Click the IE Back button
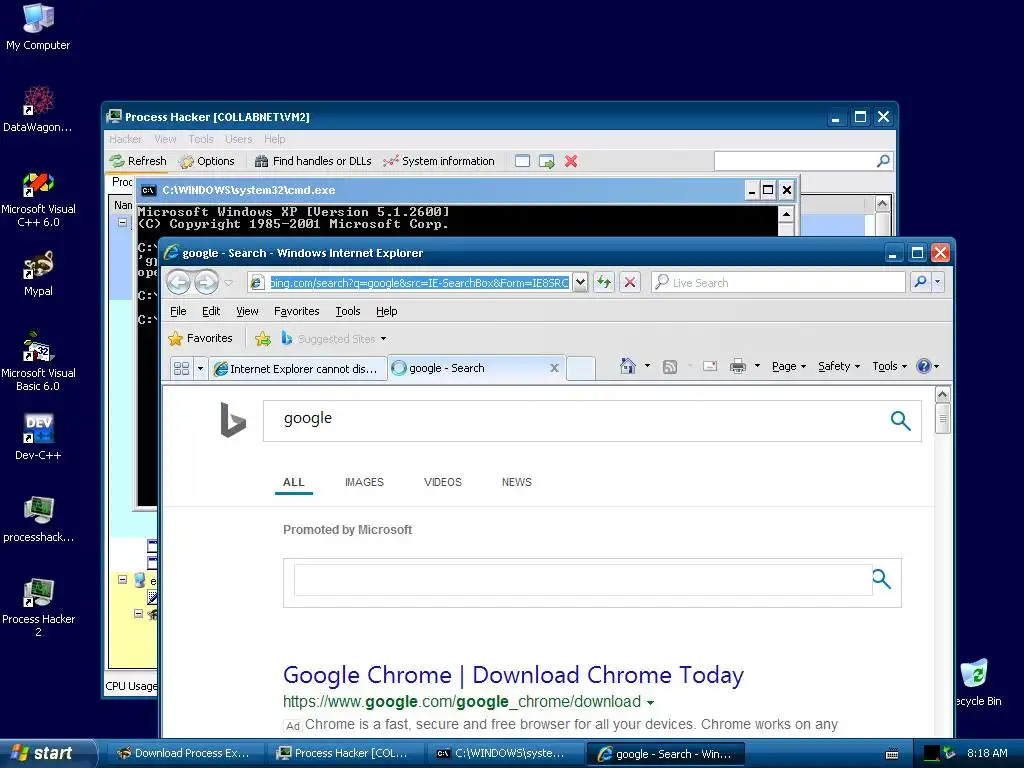Image resolution: width=1024 pixels, height=768 pixels. (178, 282)
